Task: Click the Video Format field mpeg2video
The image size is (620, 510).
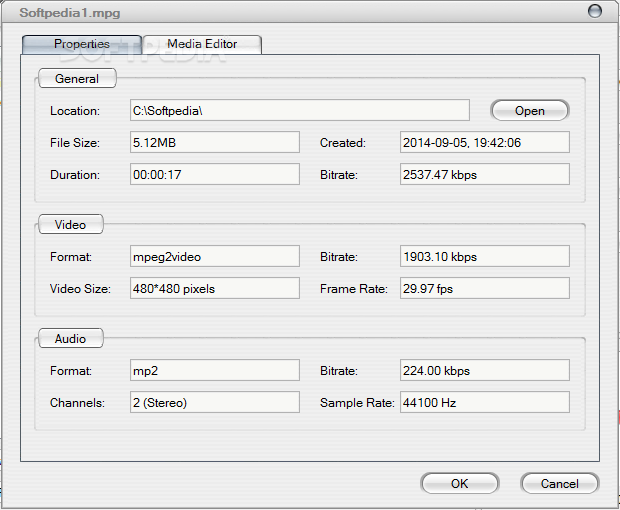Action: 215,256
